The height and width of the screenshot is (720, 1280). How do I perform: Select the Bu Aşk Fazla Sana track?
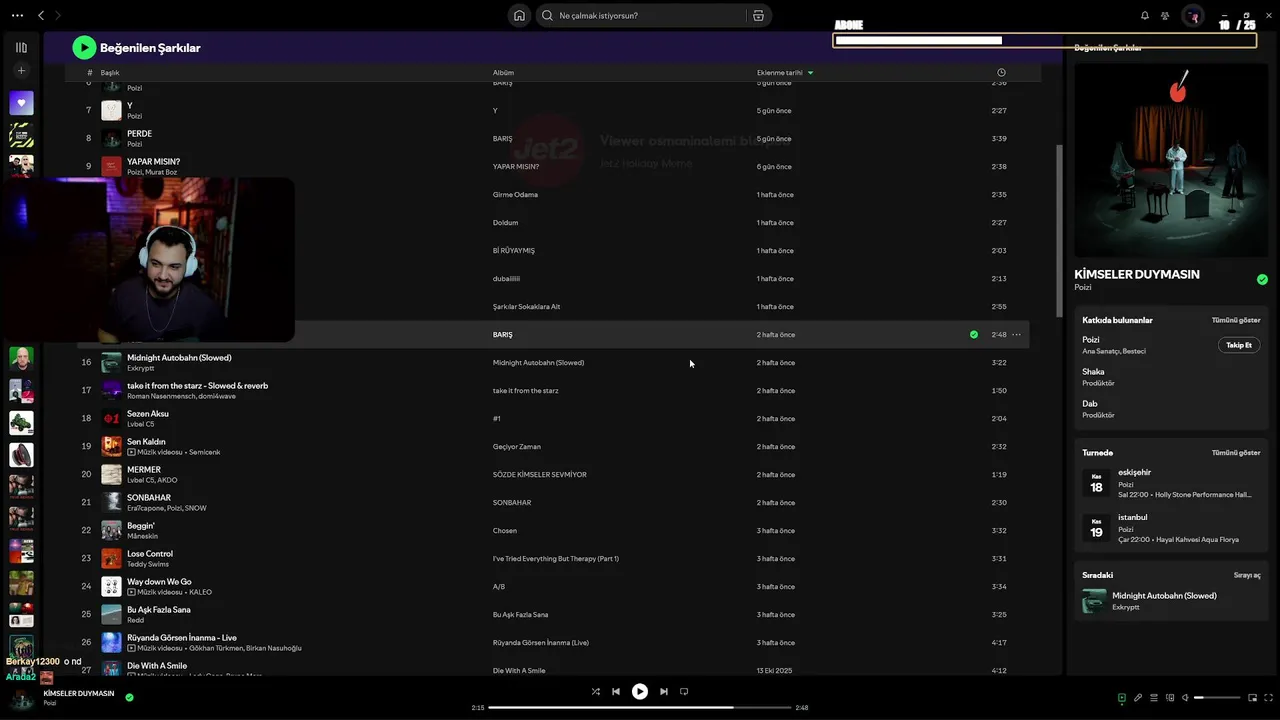(x=158, y=610)
